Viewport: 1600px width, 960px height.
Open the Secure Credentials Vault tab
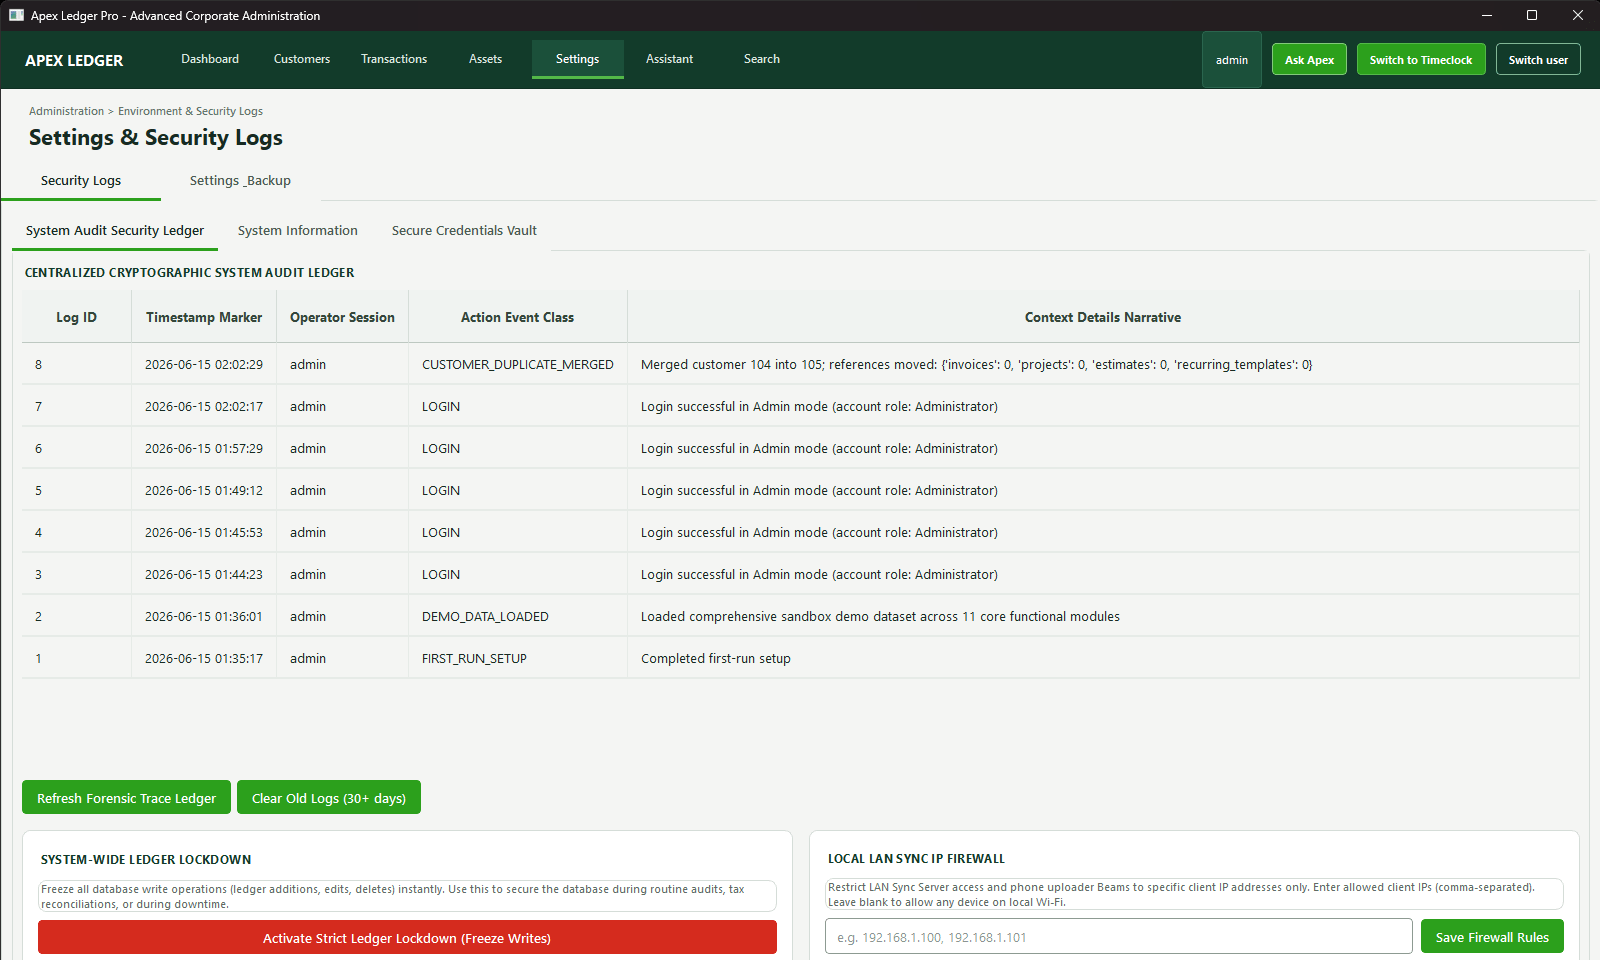click(464, 231)
